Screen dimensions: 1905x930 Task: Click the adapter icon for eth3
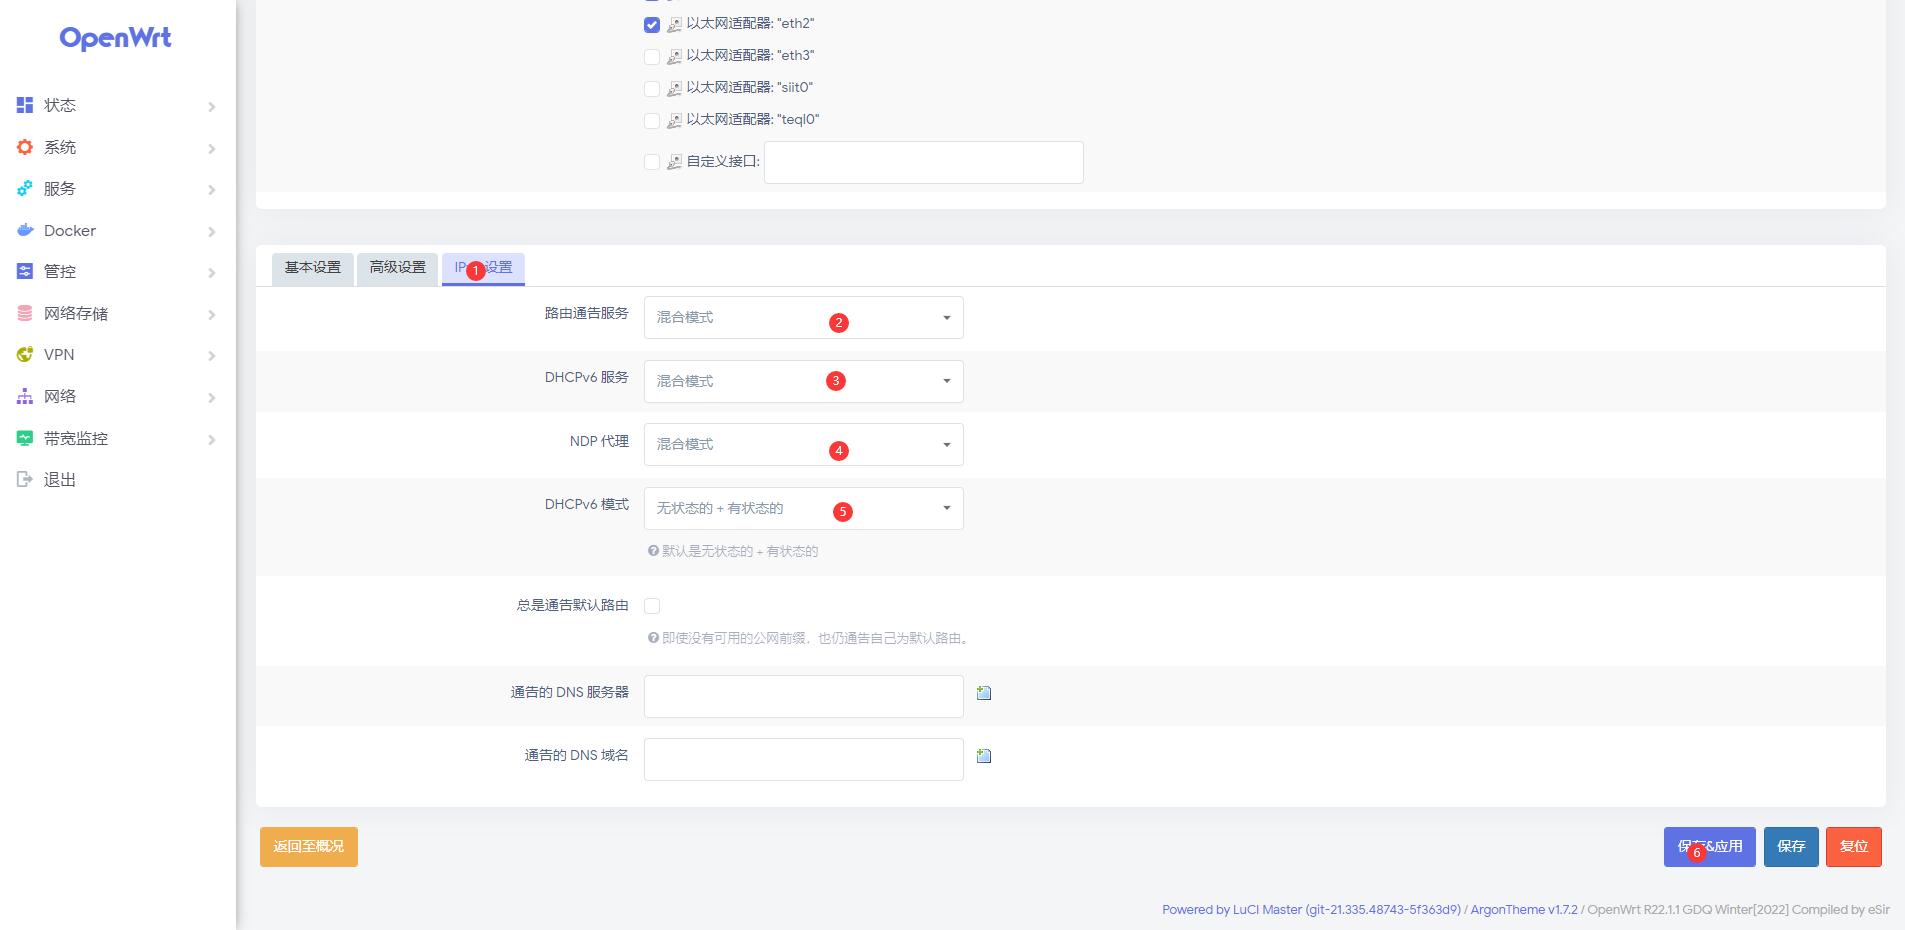pos(675,56)
